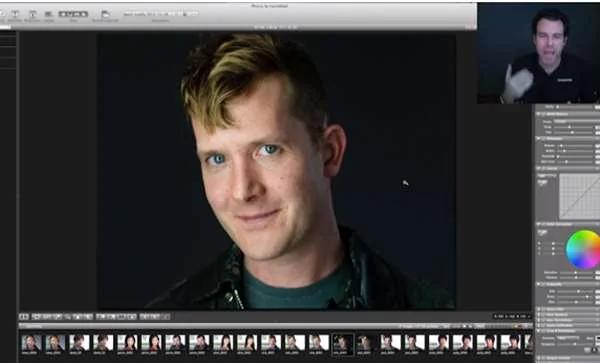Select the dark thumbnail right after the highlighted one
This screenshot has width=600, height=363.
tap(367, 343)
